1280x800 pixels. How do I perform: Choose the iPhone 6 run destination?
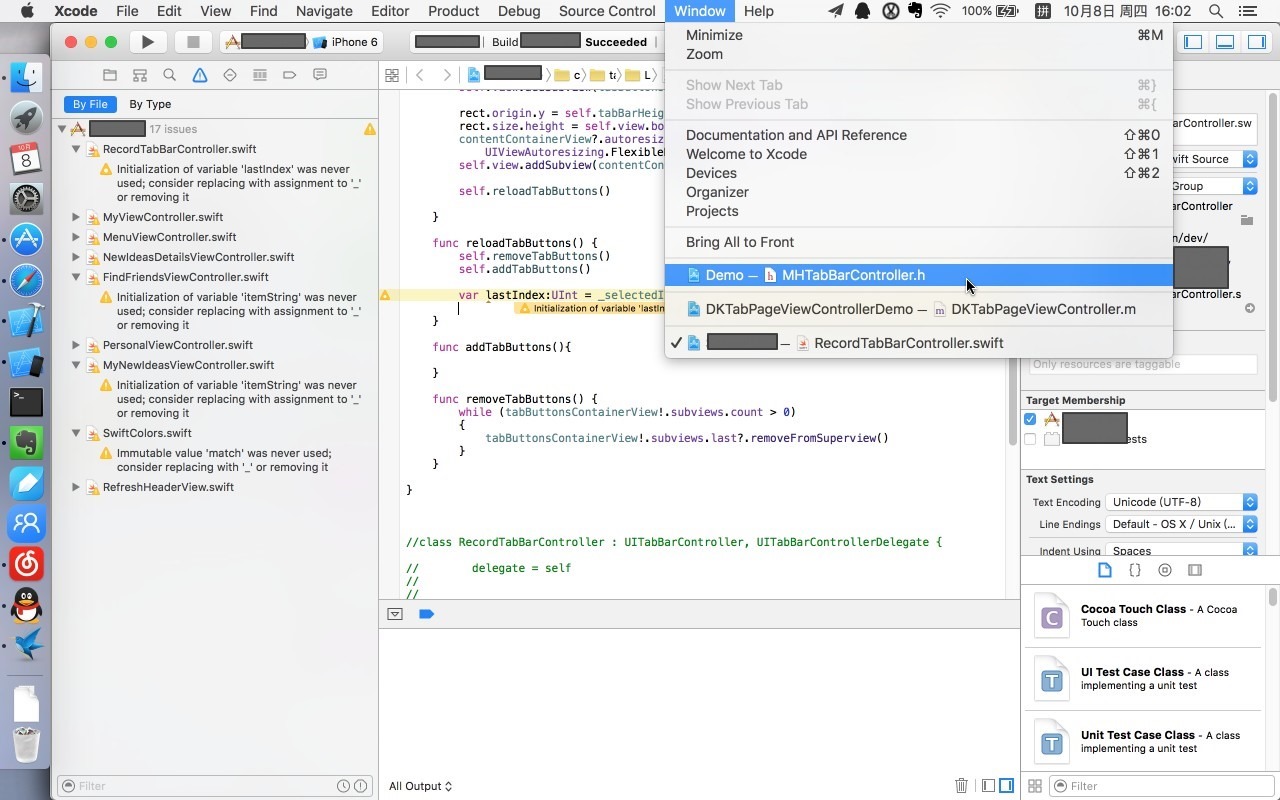click(346, 42)
